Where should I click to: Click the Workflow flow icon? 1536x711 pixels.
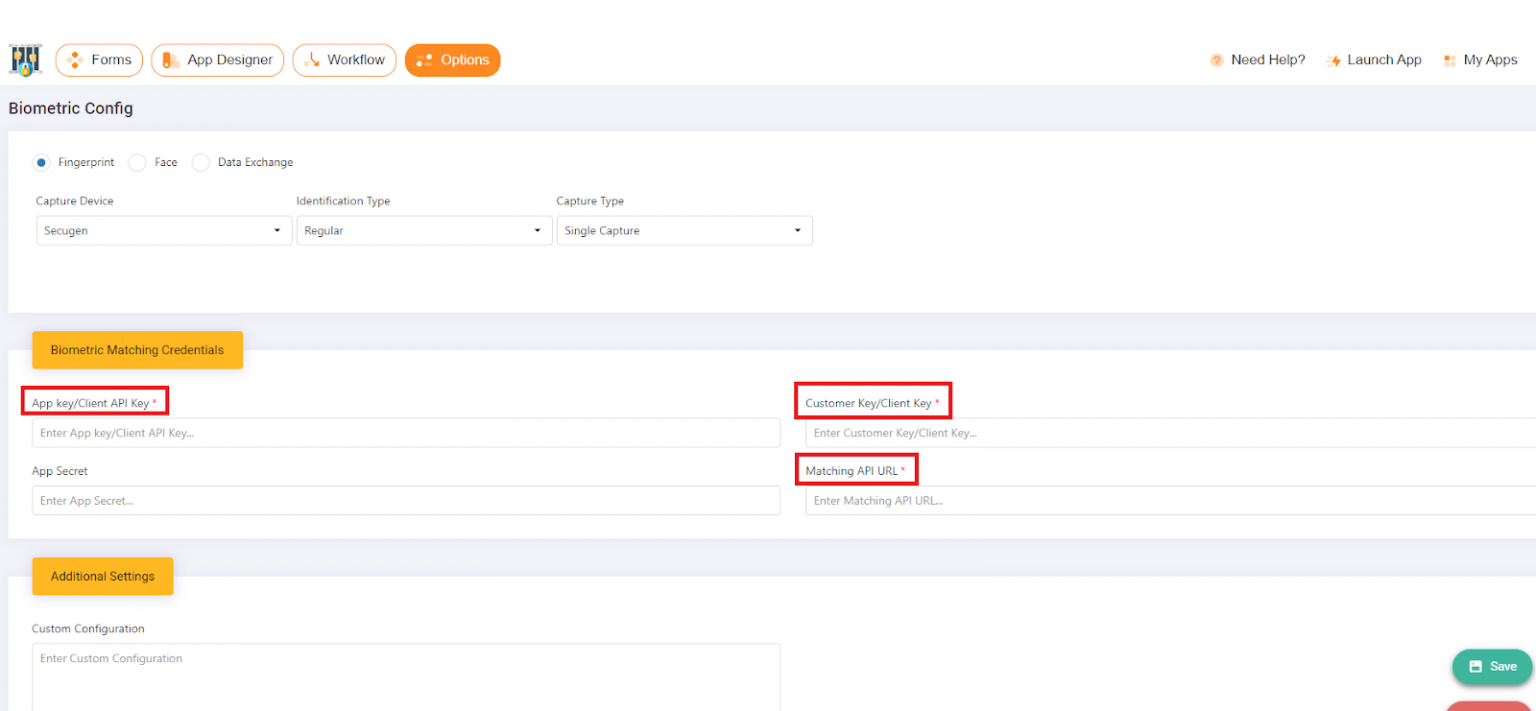[311, 60]
